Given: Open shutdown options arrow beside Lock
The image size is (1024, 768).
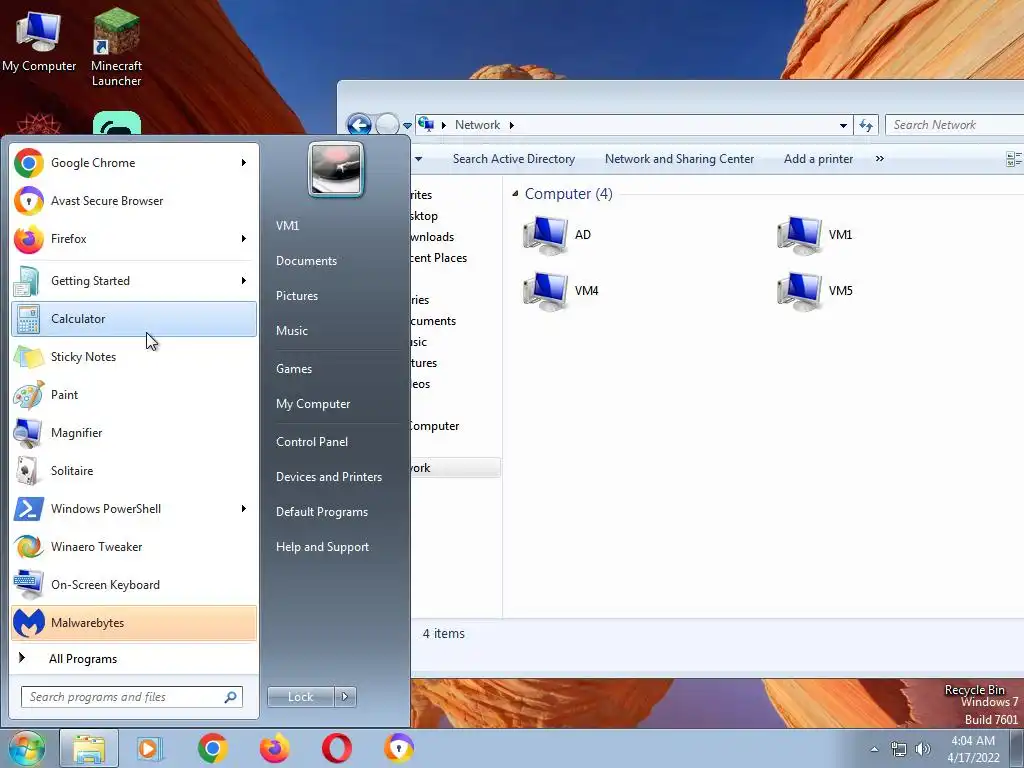Looking at the screenshot, I should [345, 697].
